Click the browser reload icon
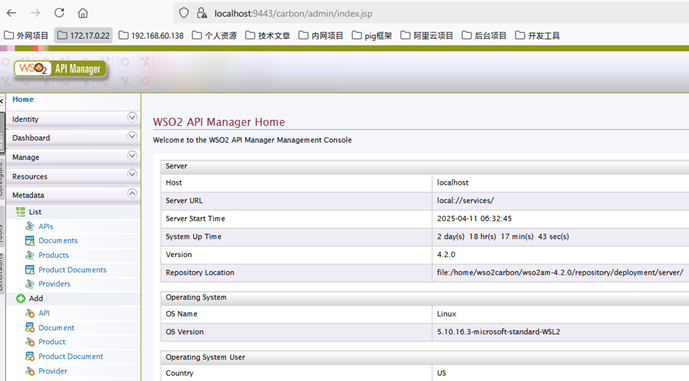Viewport: 689px width, 381px height. [59, 13]
